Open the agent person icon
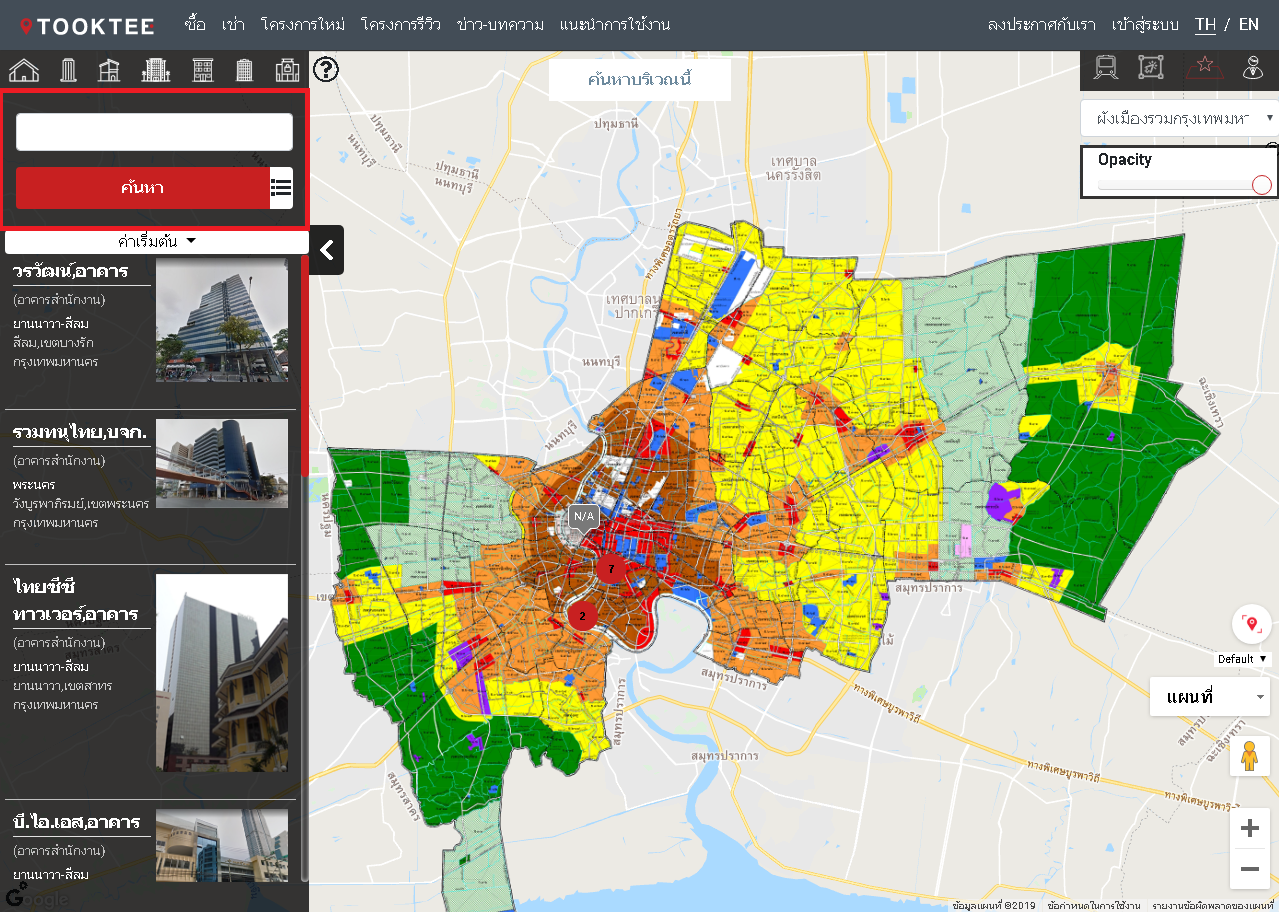Viewport: 1279px width, 912px height. [1251, 67]
